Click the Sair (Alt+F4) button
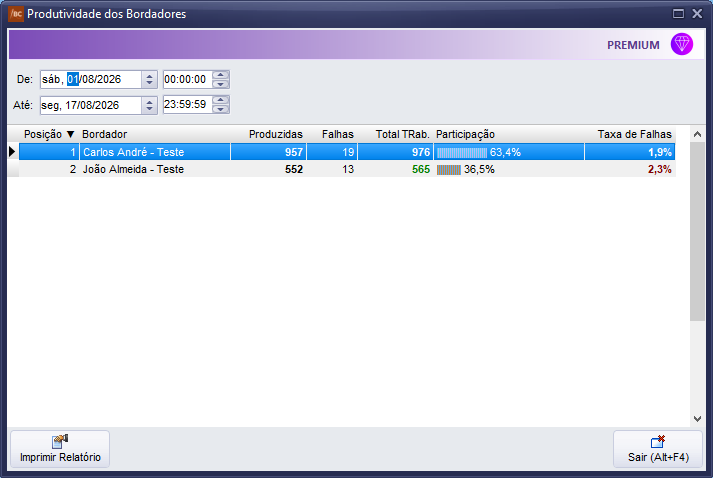 pos(658,449)
